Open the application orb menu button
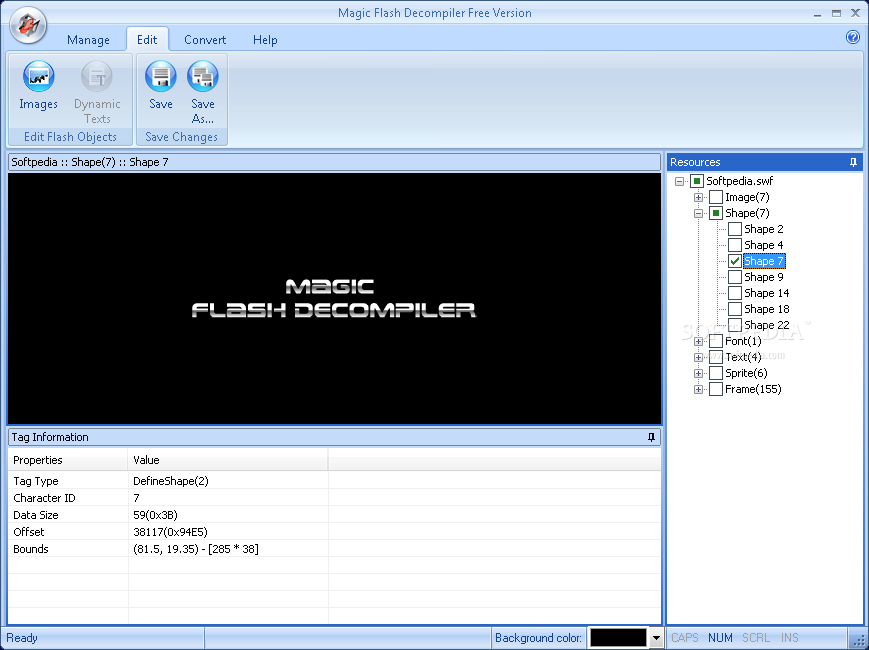This screenshot has width=869, height=650. 28,25
